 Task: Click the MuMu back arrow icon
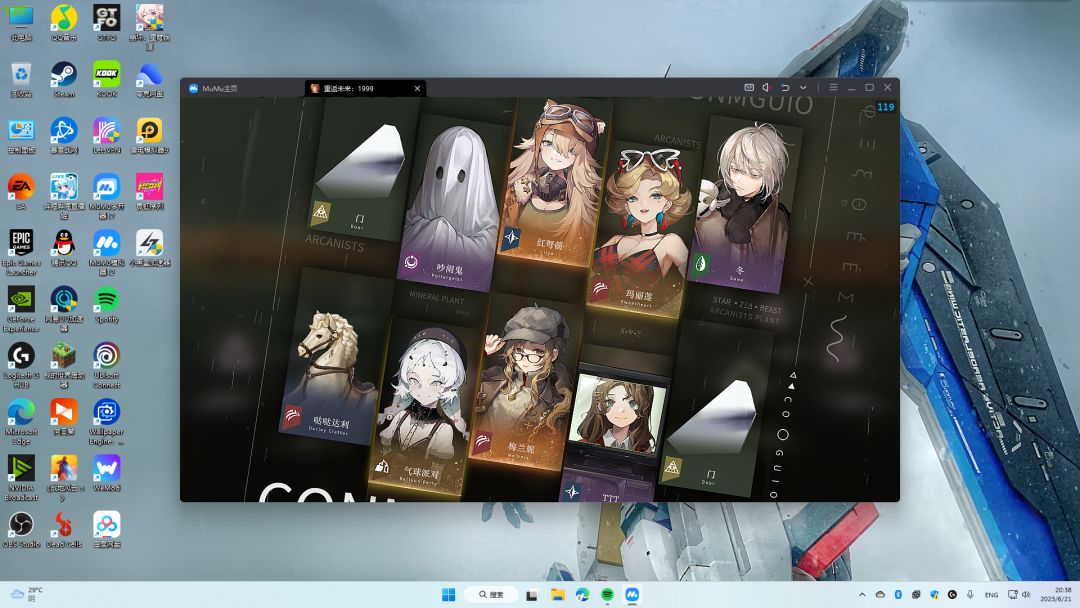point(785,87)
